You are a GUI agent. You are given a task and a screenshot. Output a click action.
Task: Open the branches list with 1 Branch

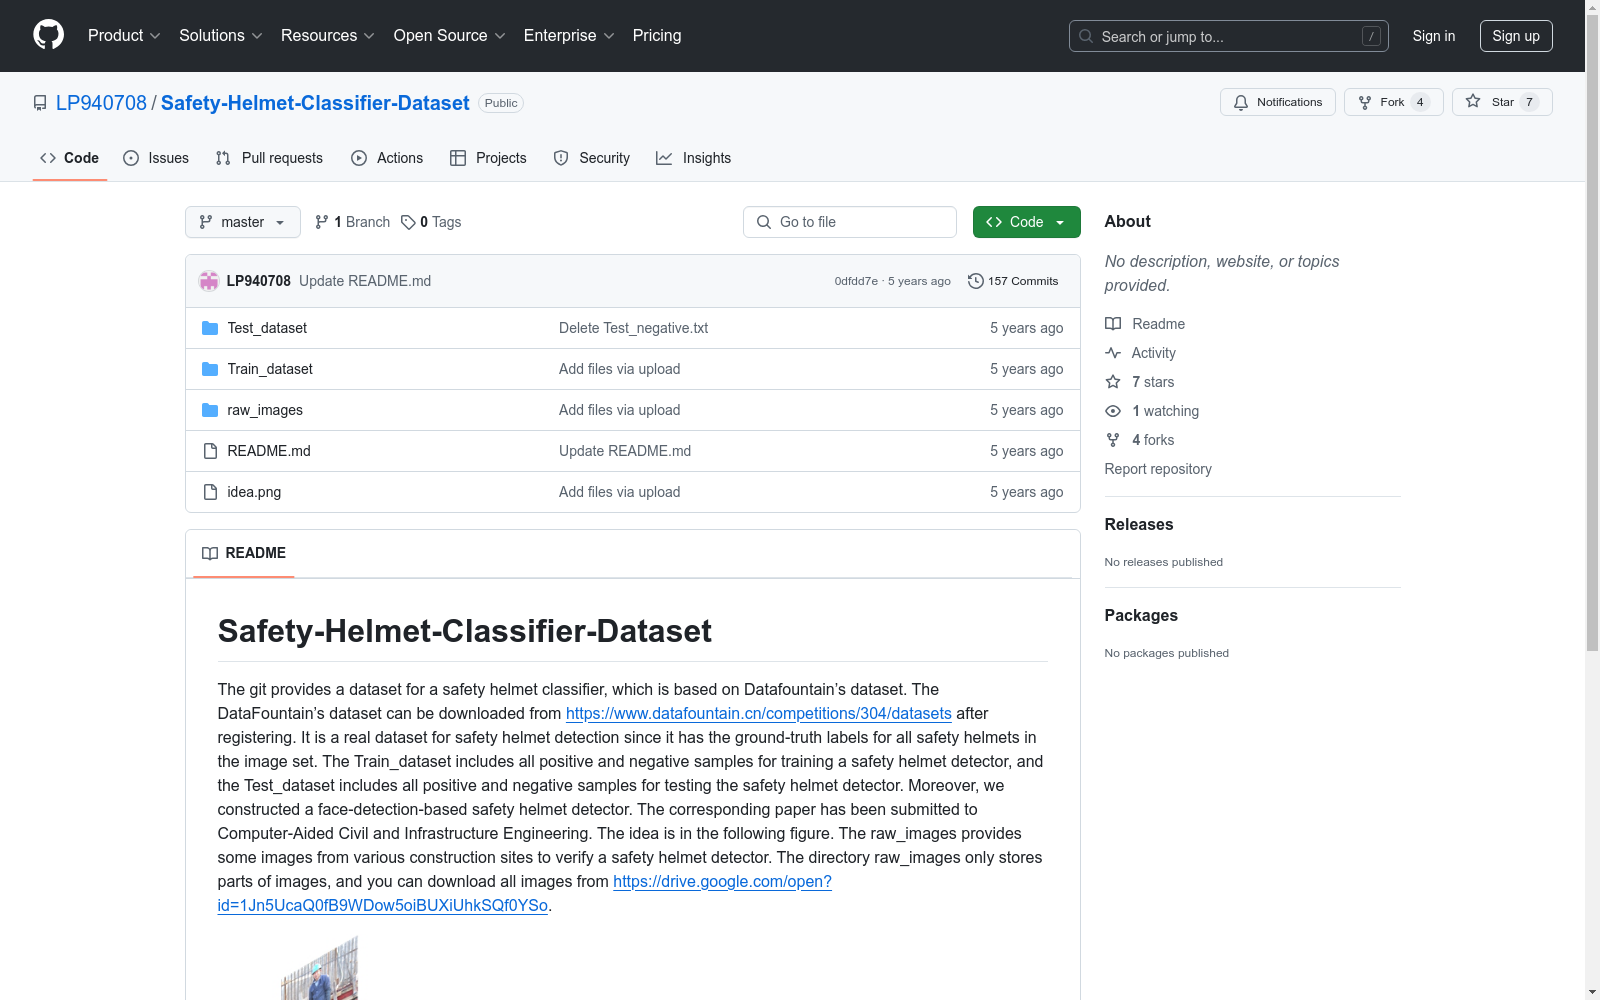[x=352, y=222]
